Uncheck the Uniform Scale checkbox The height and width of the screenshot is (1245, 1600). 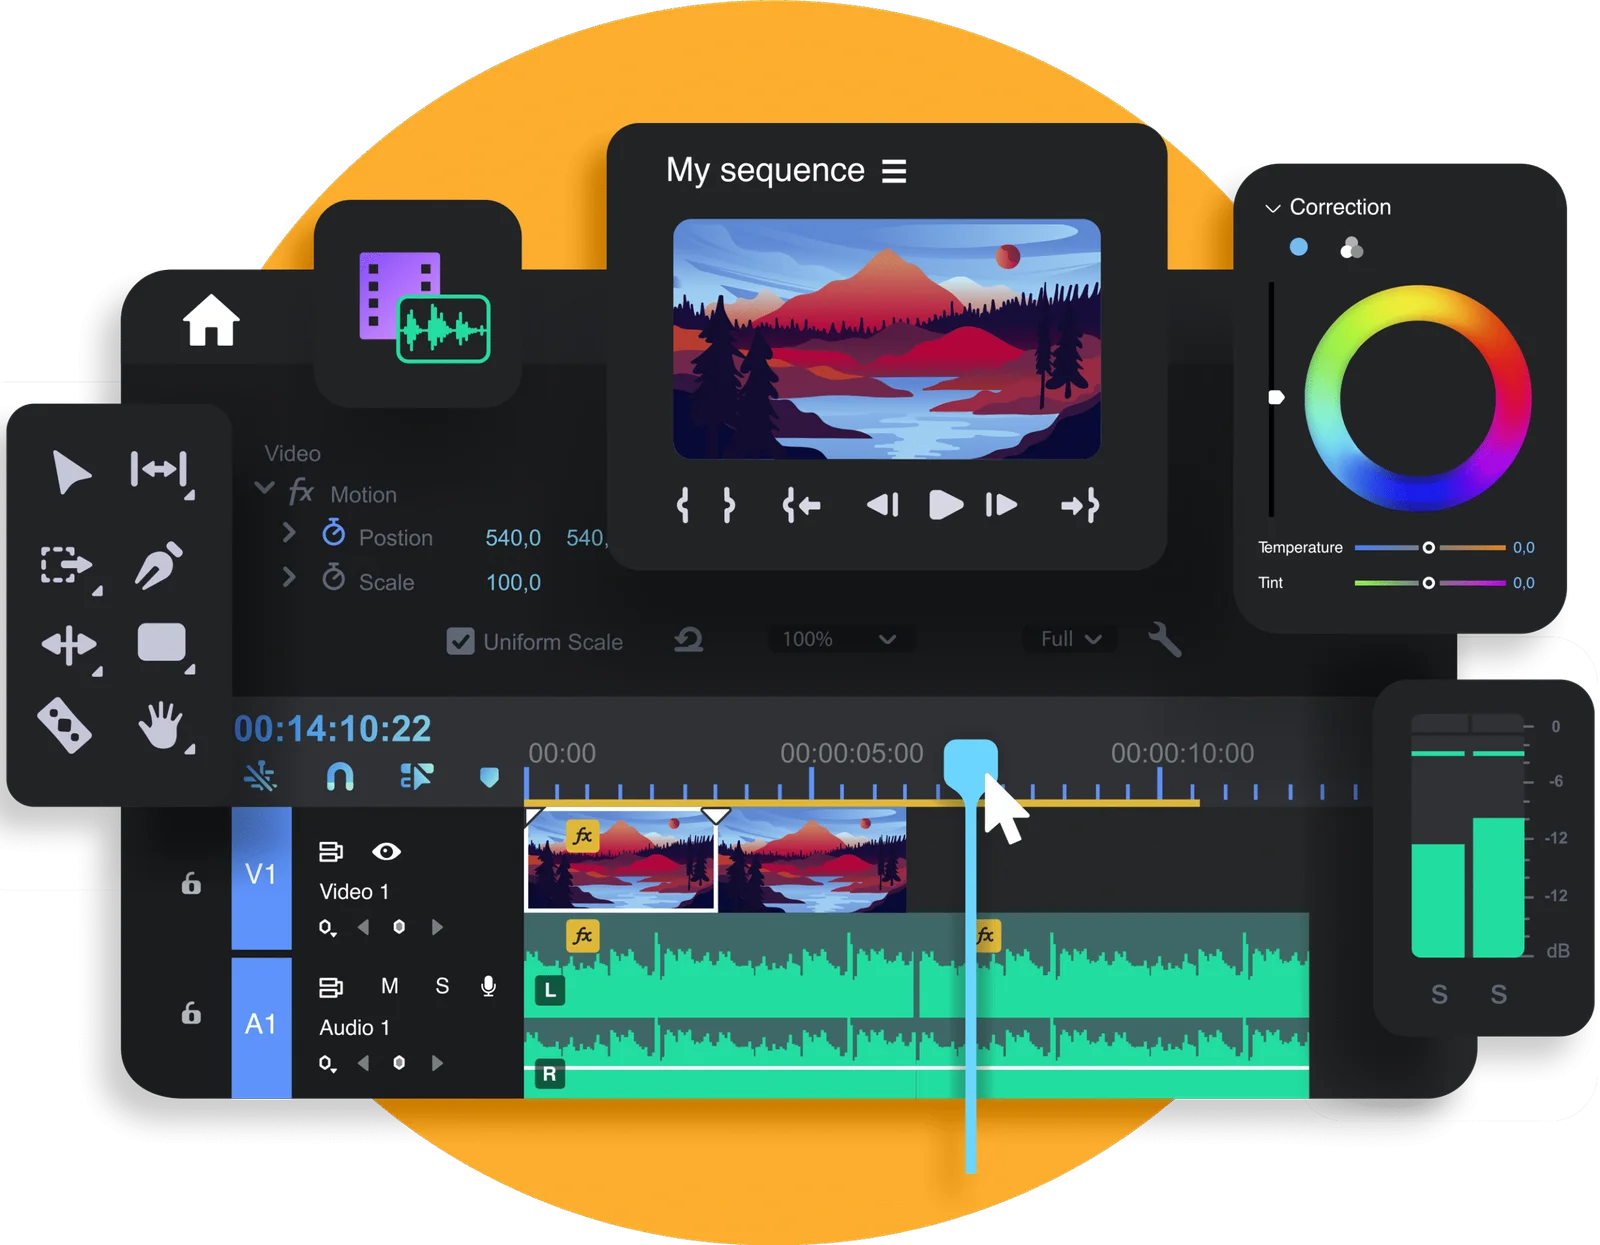click(x=460, y=641)
